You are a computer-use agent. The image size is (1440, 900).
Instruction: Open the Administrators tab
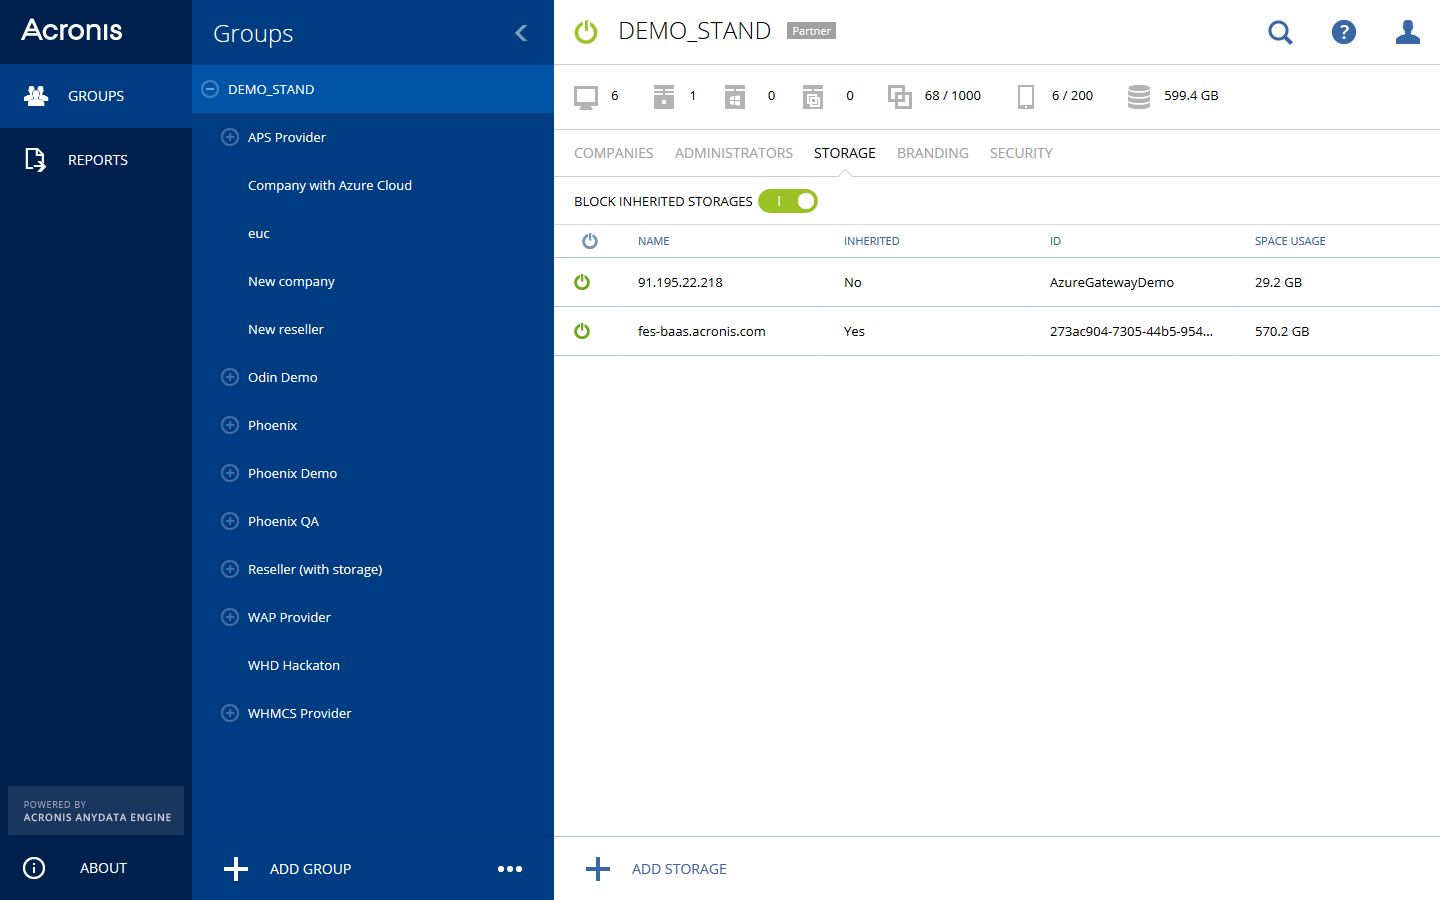tap(733, 153)
